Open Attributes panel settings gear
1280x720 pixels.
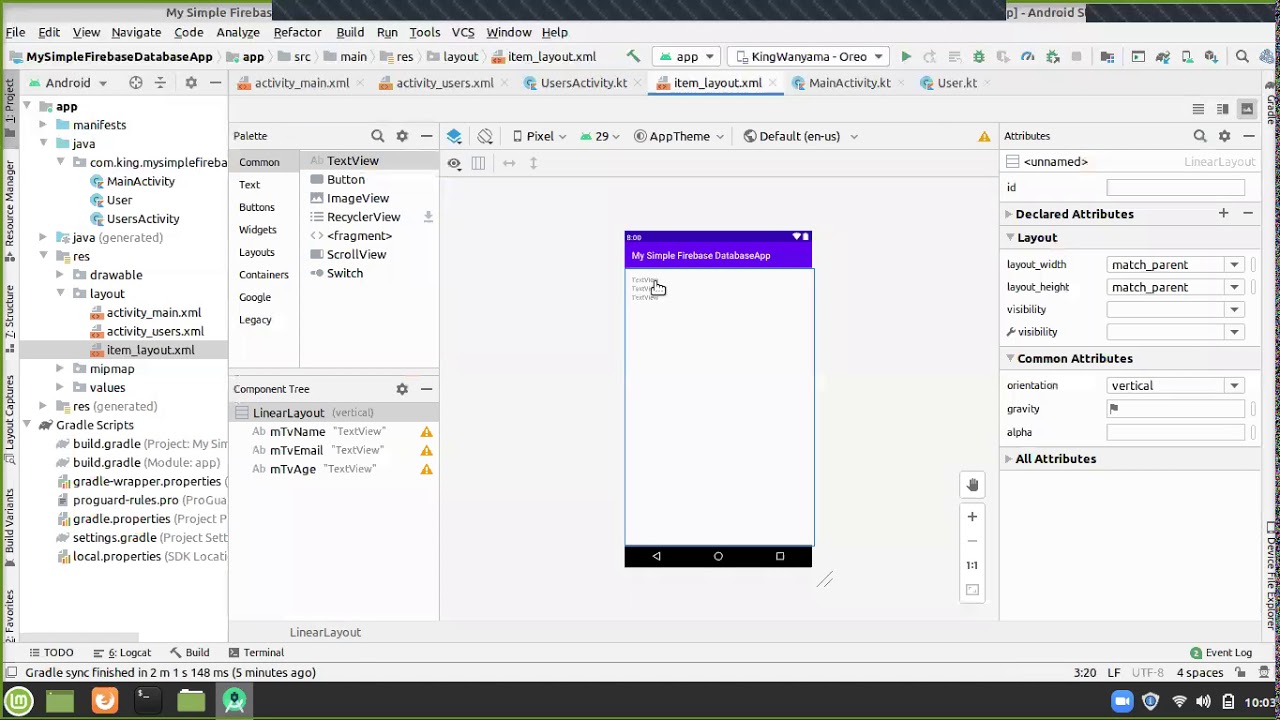point(1224,136)
